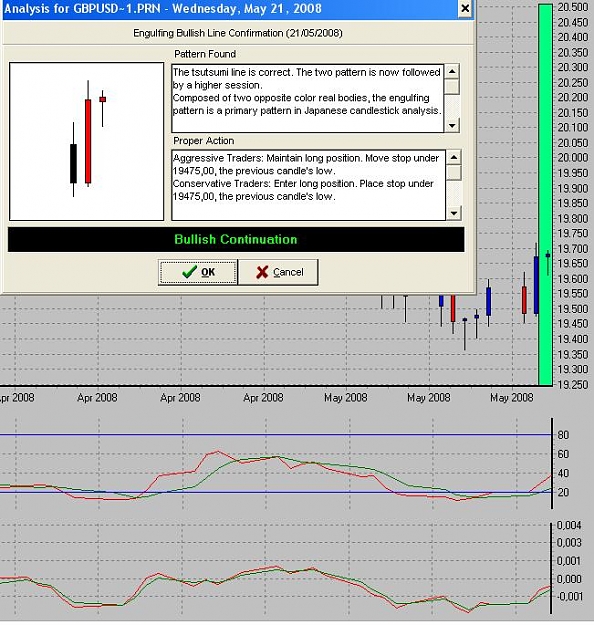
Task: Click the Cancel button
Action: [279, 272]
